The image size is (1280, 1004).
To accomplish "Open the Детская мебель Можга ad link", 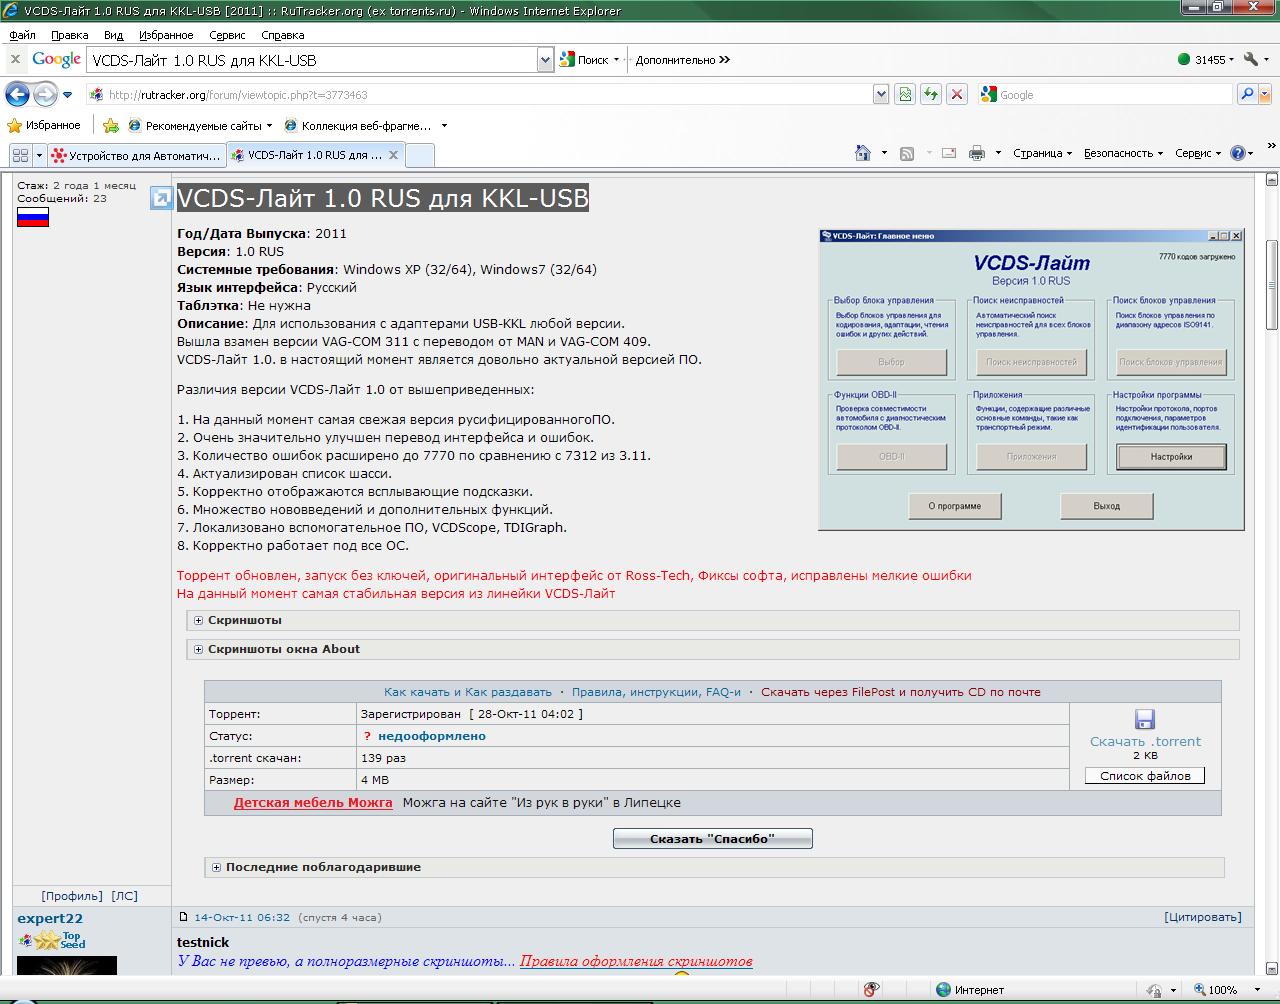I will click(x=313, y=802).
